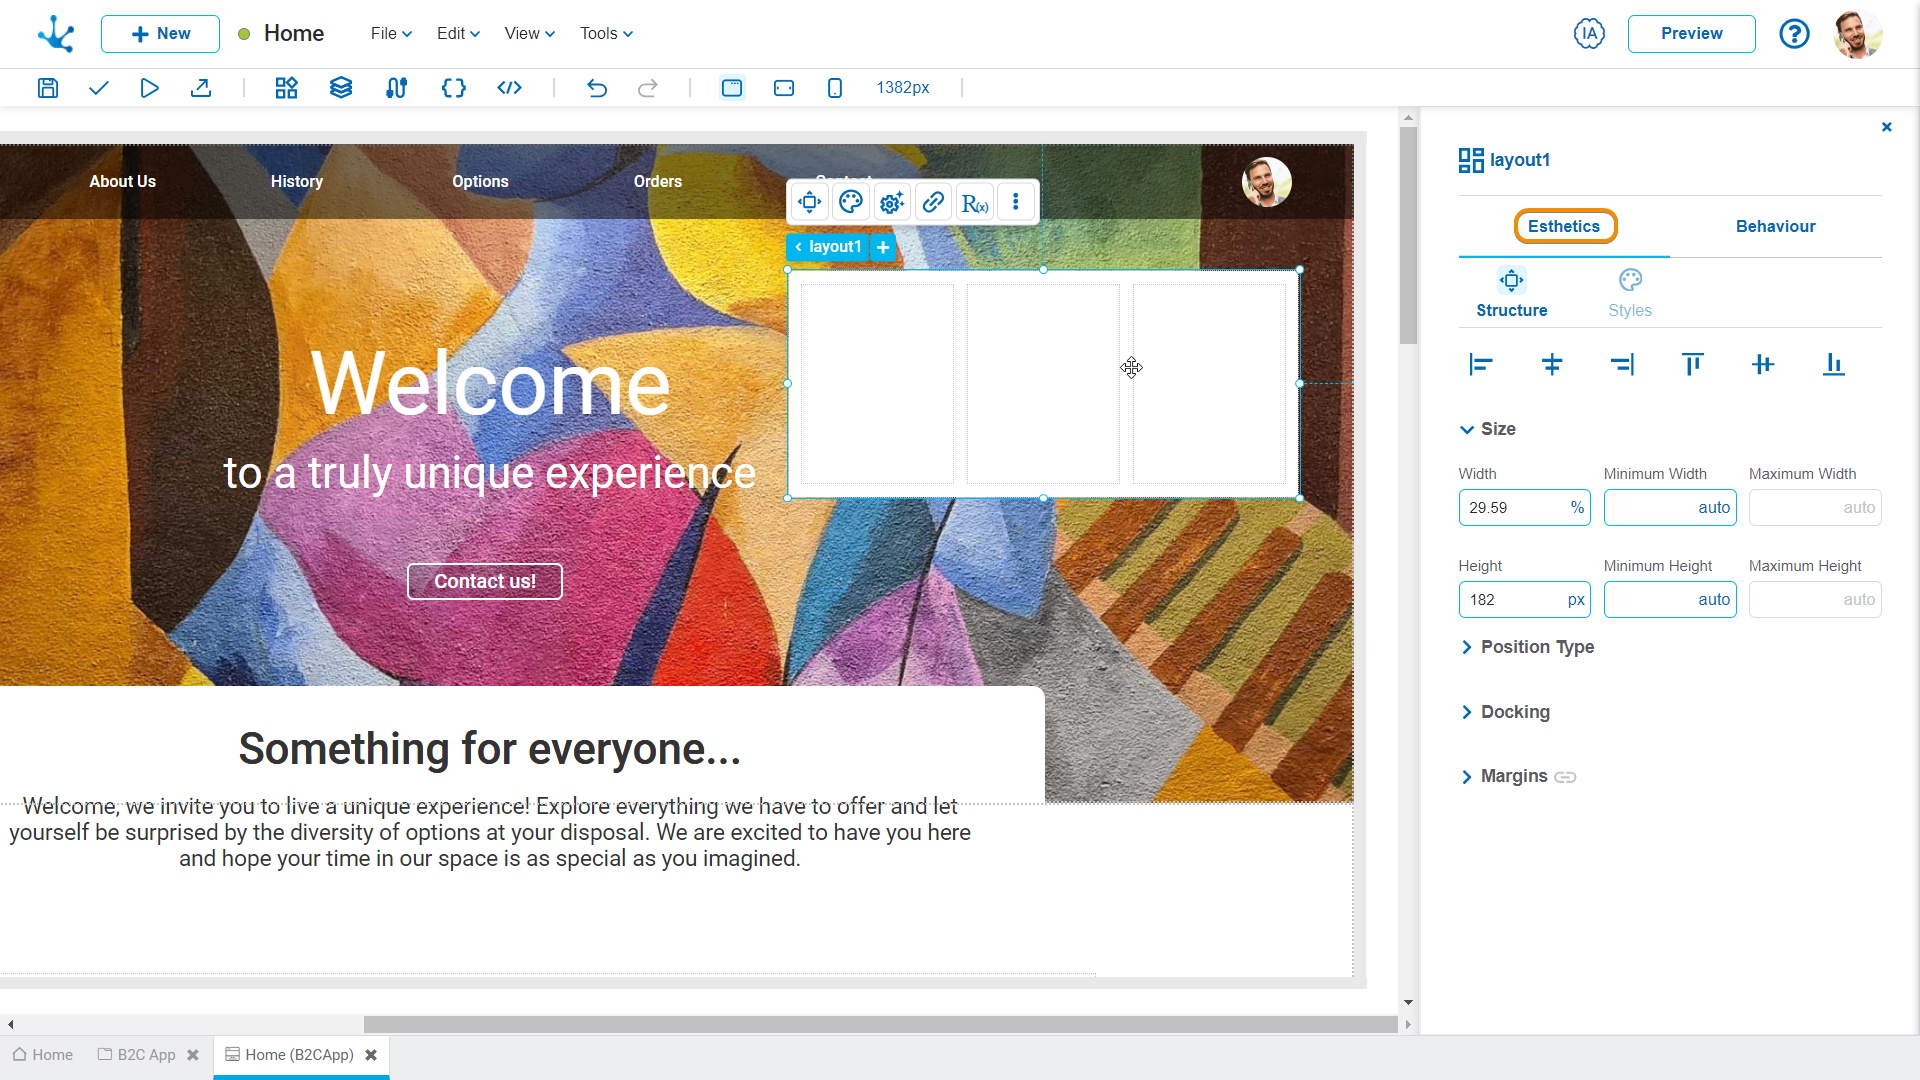Toggle desktop viewport at 1382px
Image resolution: width=1920 pixels, height=1080 pixels.
click(732, 87)
